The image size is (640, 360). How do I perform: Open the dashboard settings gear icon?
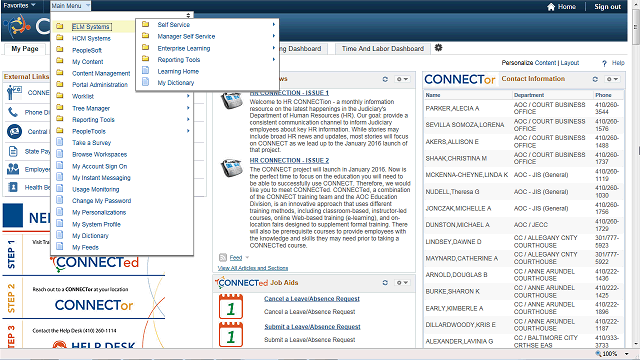[x=438, y=48]
